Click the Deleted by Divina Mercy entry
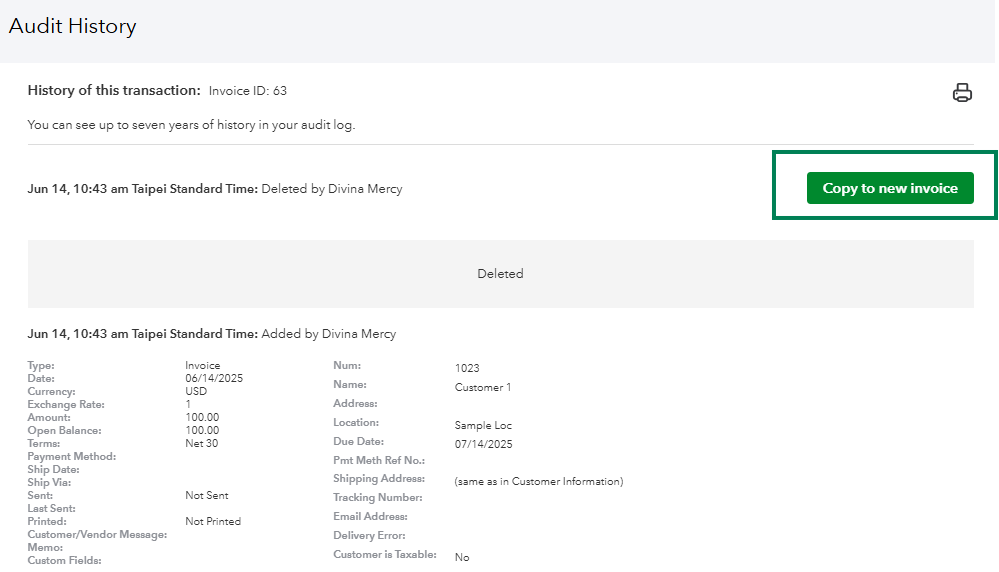 coord(331,189)
